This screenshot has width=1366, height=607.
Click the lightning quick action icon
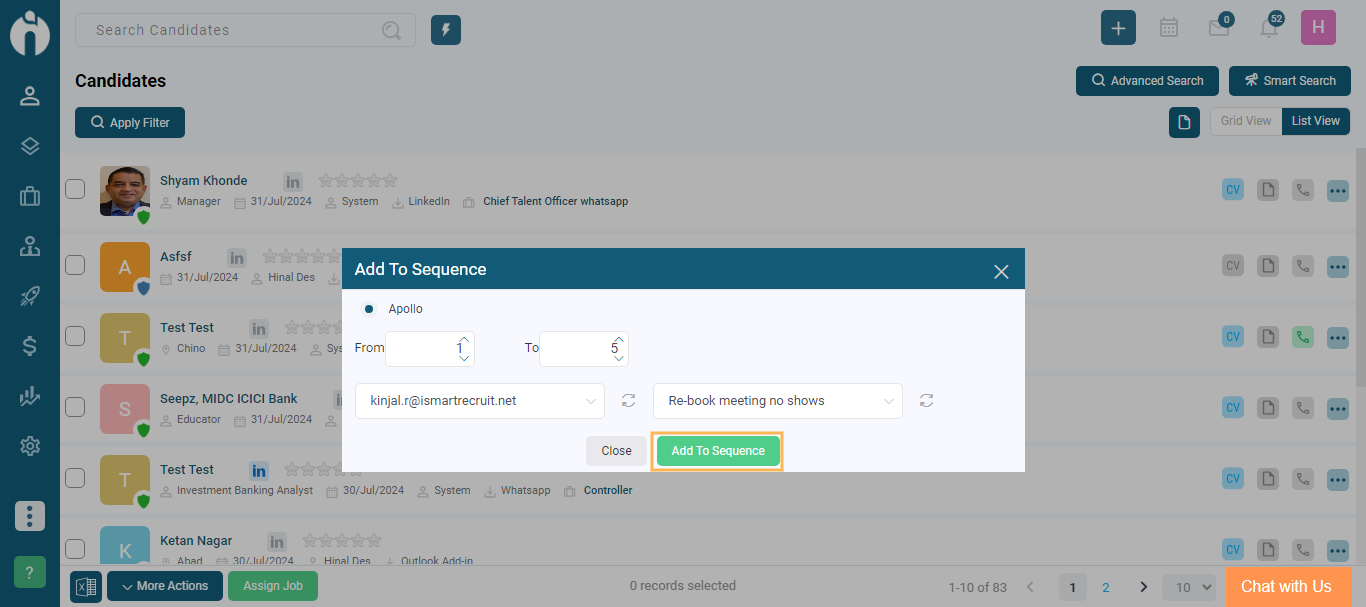coord(446,30)
